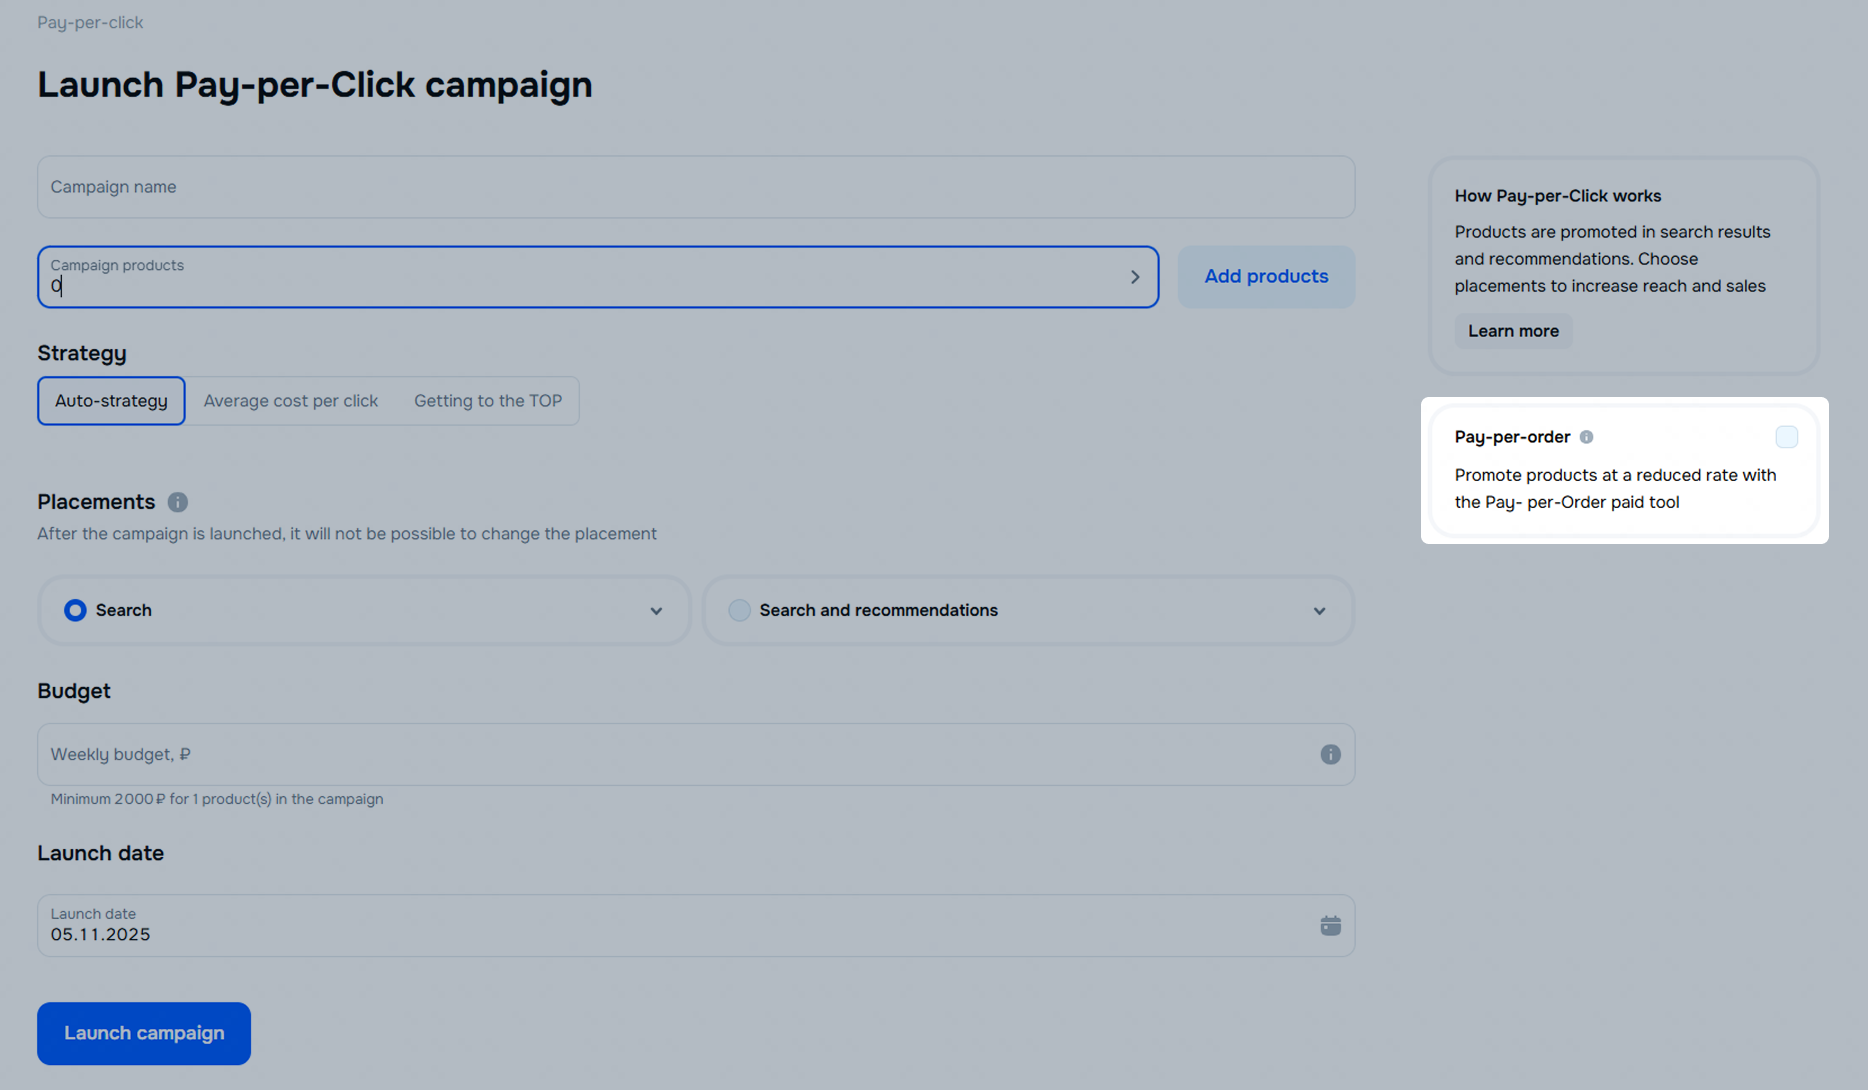This screenshot has width=1868, height=1090.
Task: Click the info icon beside Pay-per-order
Action: pyautogui.click(x=1586, y=437)
